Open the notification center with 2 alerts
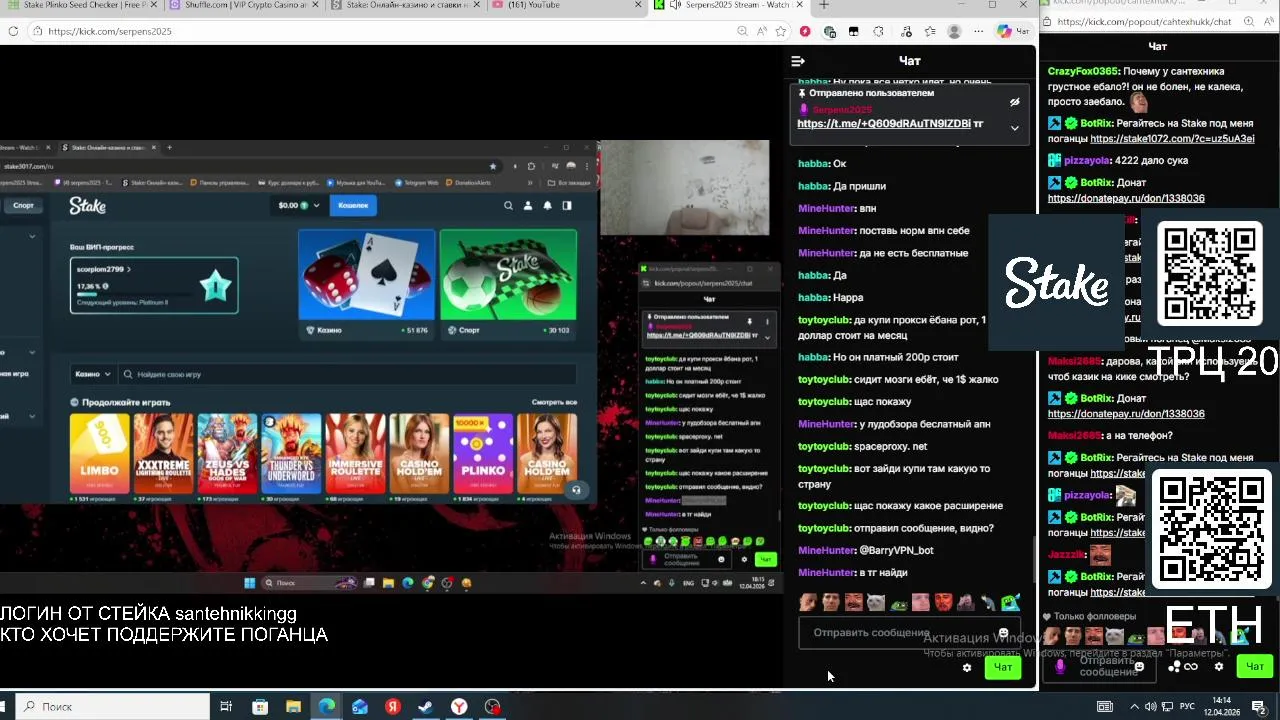This screenshot has width=1280, height=720. coord(1260,707)
